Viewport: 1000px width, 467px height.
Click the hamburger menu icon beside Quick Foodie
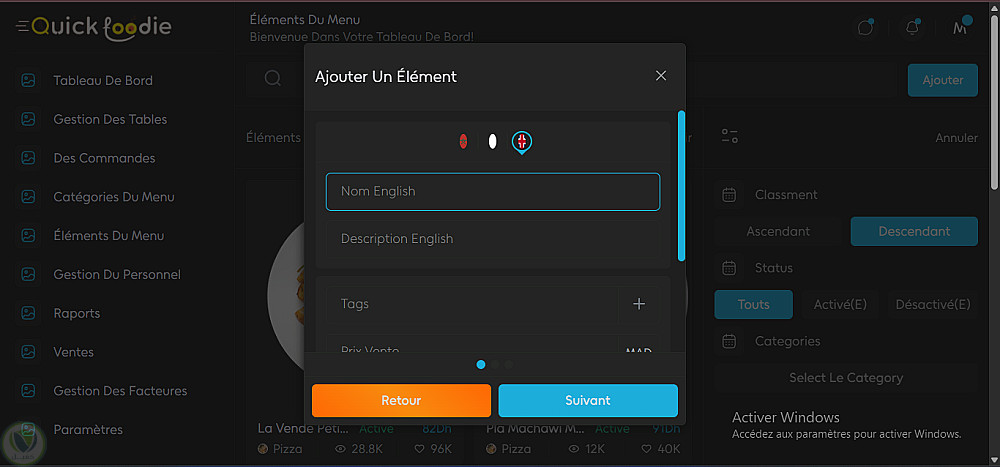pyautogui.click(x=22, y=27)
